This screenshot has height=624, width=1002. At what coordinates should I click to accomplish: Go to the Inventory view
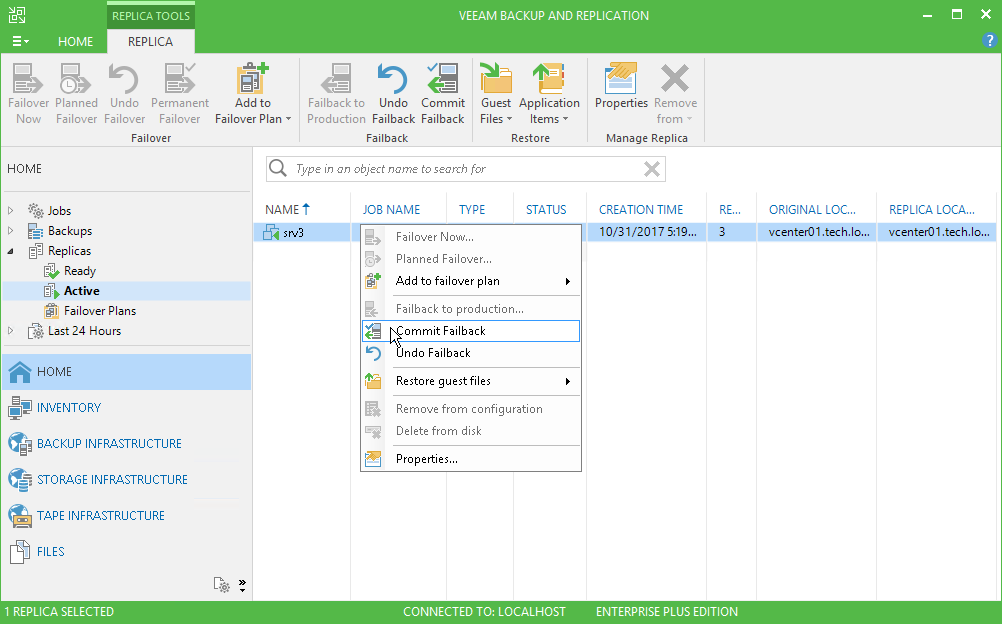point(68,408)
